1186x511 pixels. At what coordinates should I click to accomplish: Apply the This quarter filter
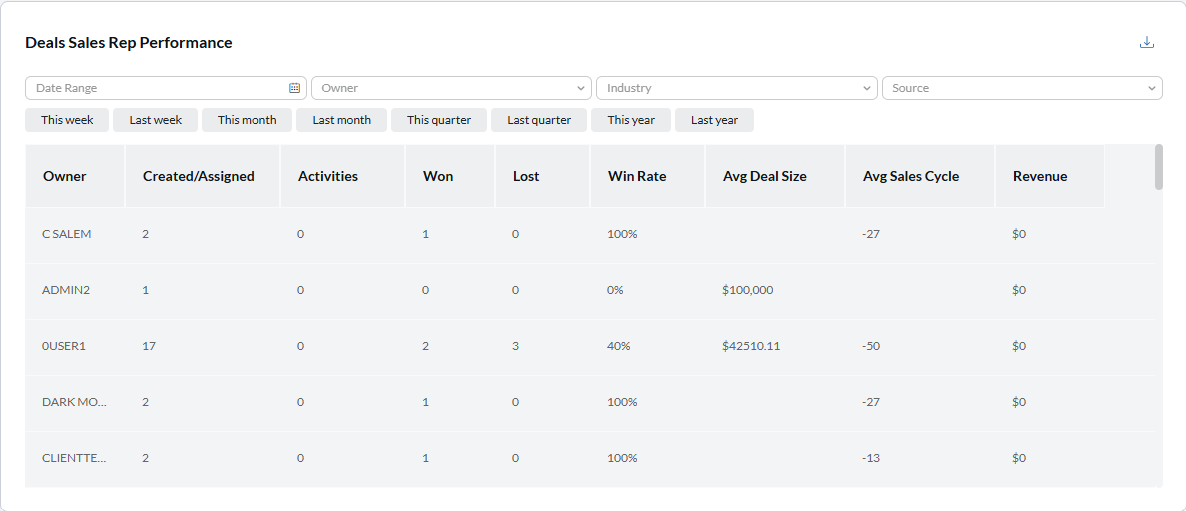(439, 120)
